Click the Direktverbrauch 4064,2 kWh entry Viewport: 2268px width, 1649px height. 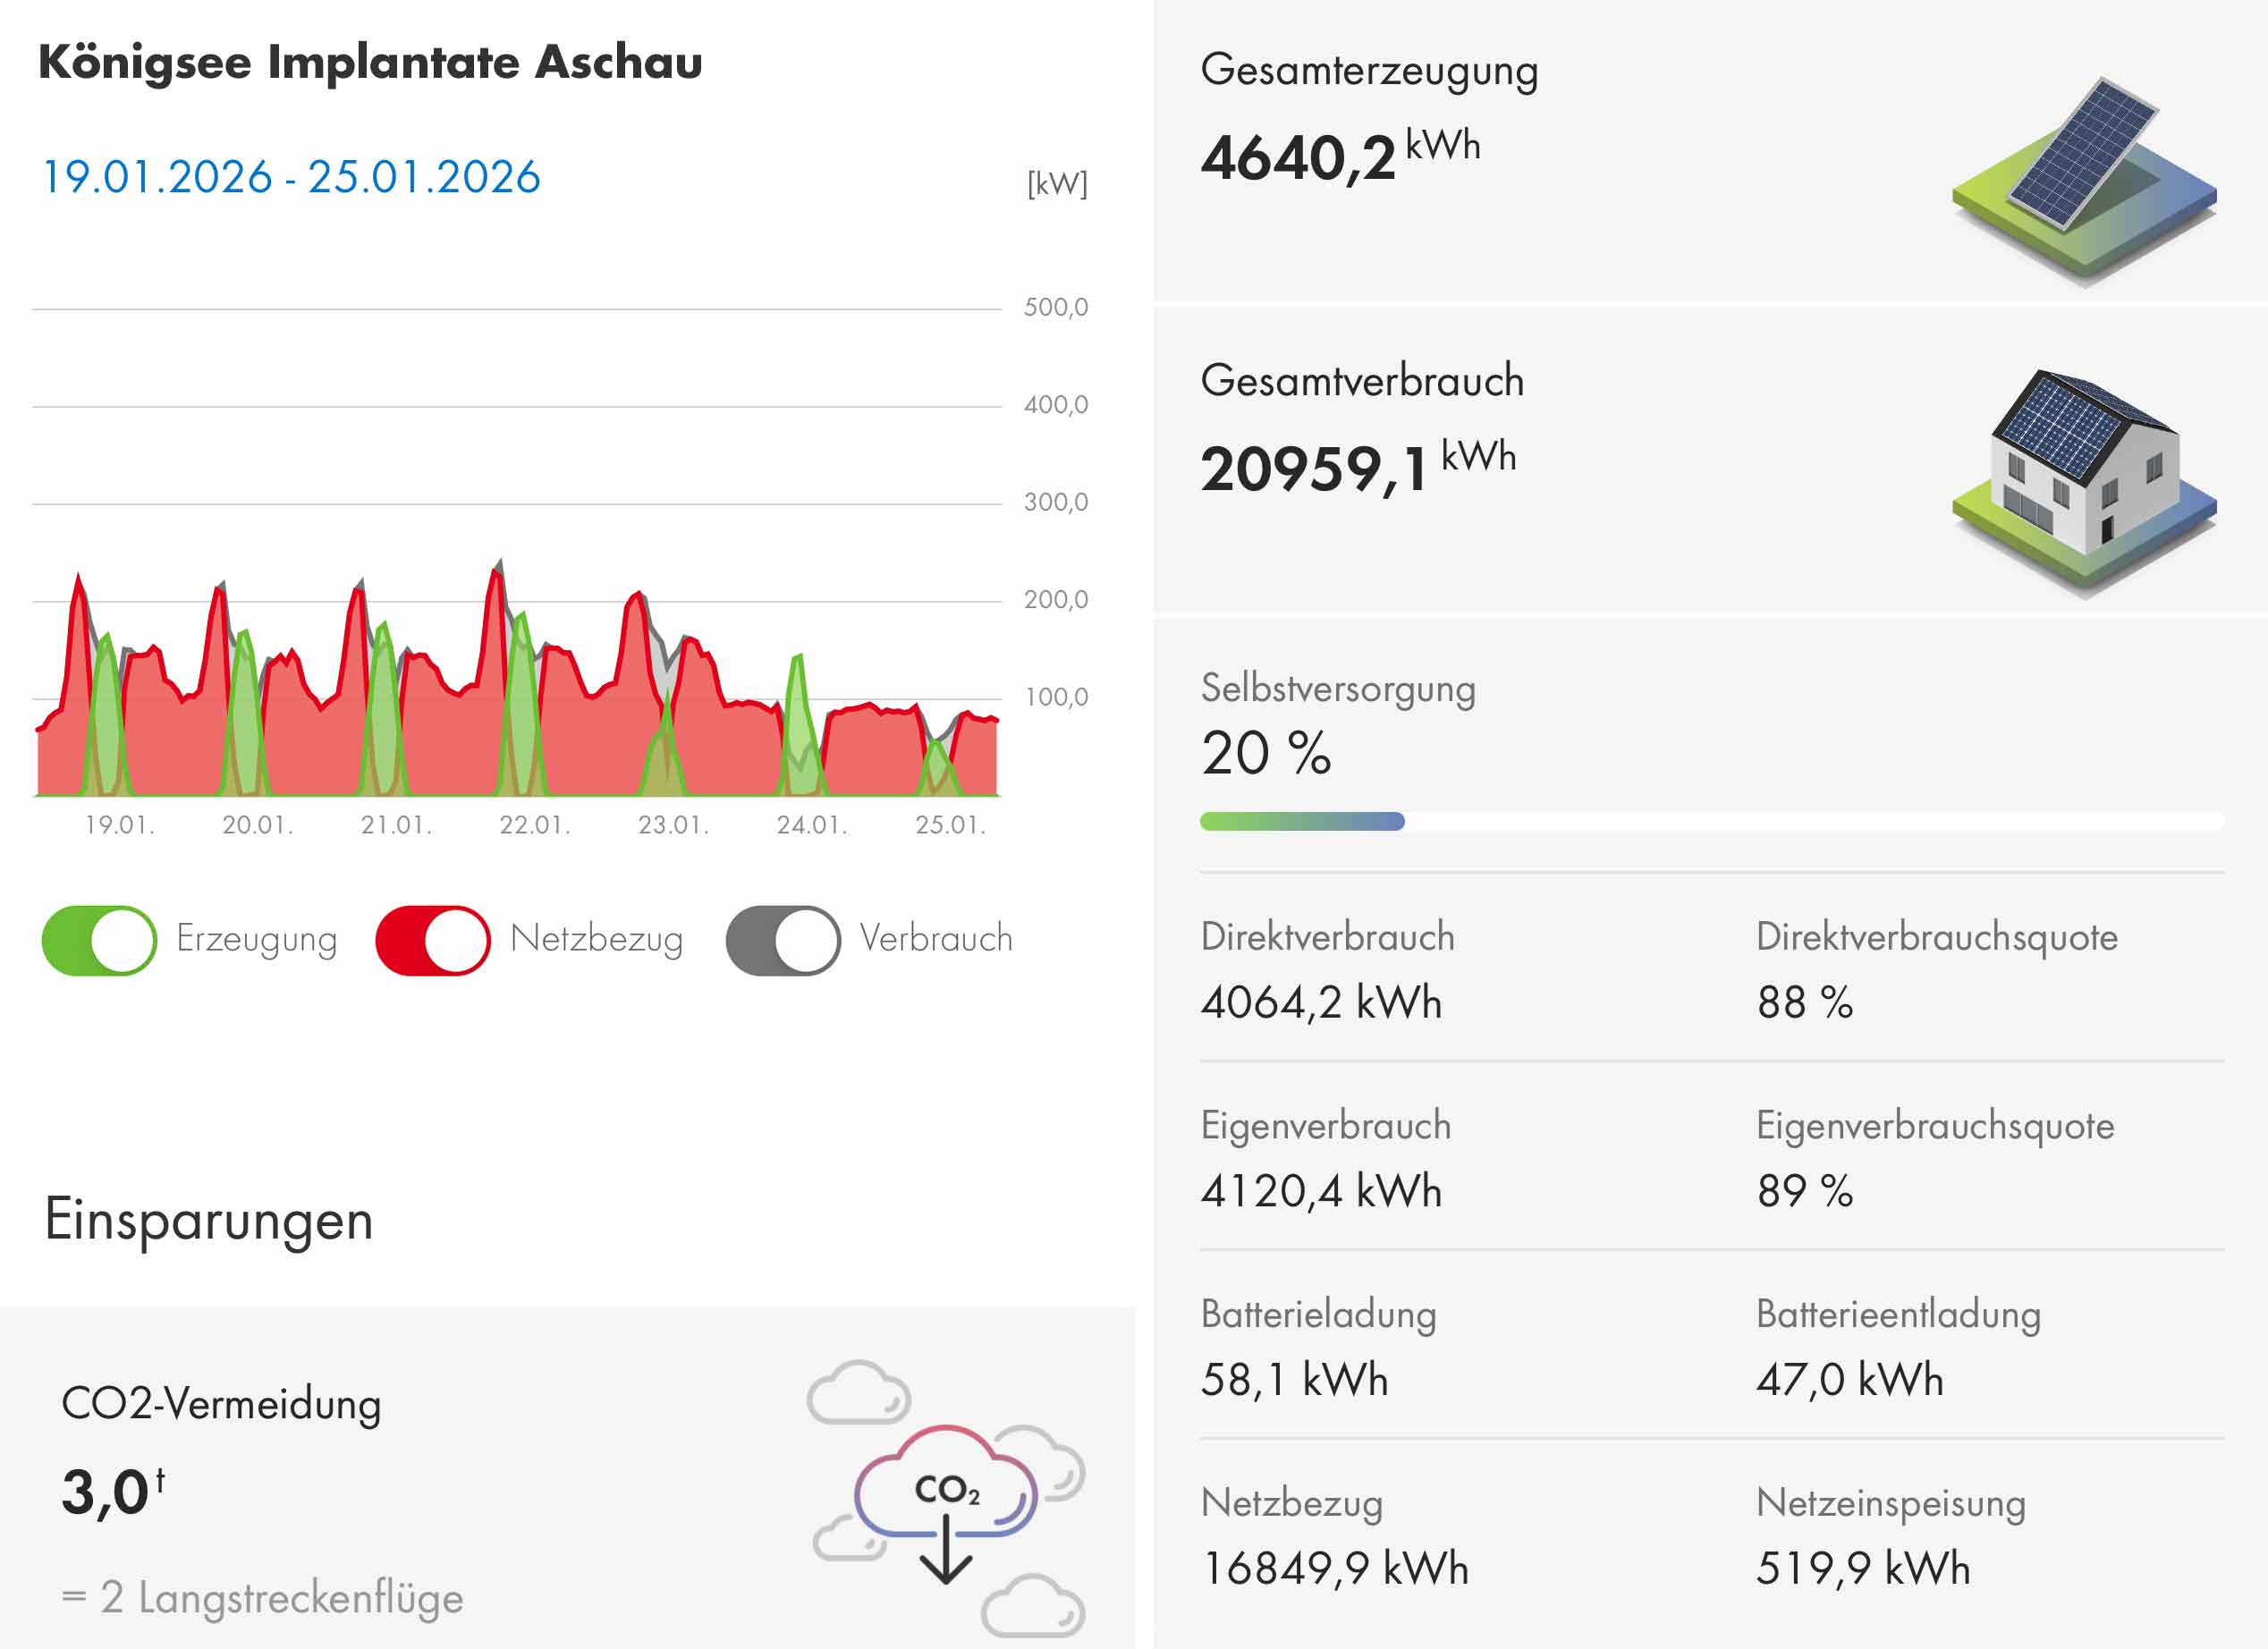point(1321,1002)
